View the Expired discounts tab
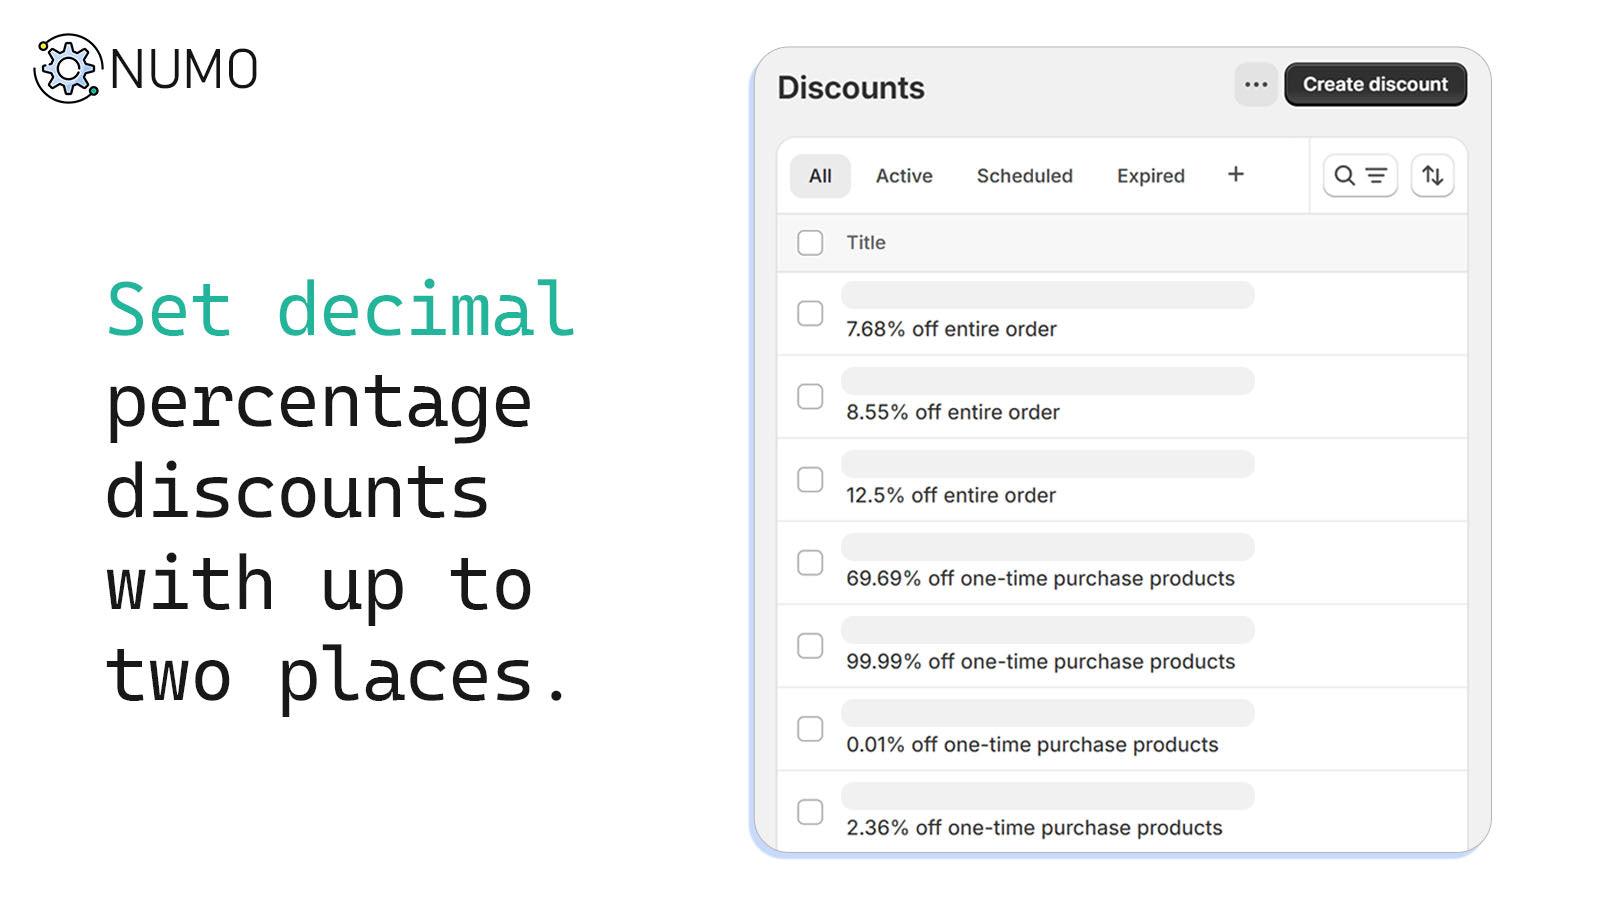The height and width of the screenshot is (900, 1600). click(1150, 176)
